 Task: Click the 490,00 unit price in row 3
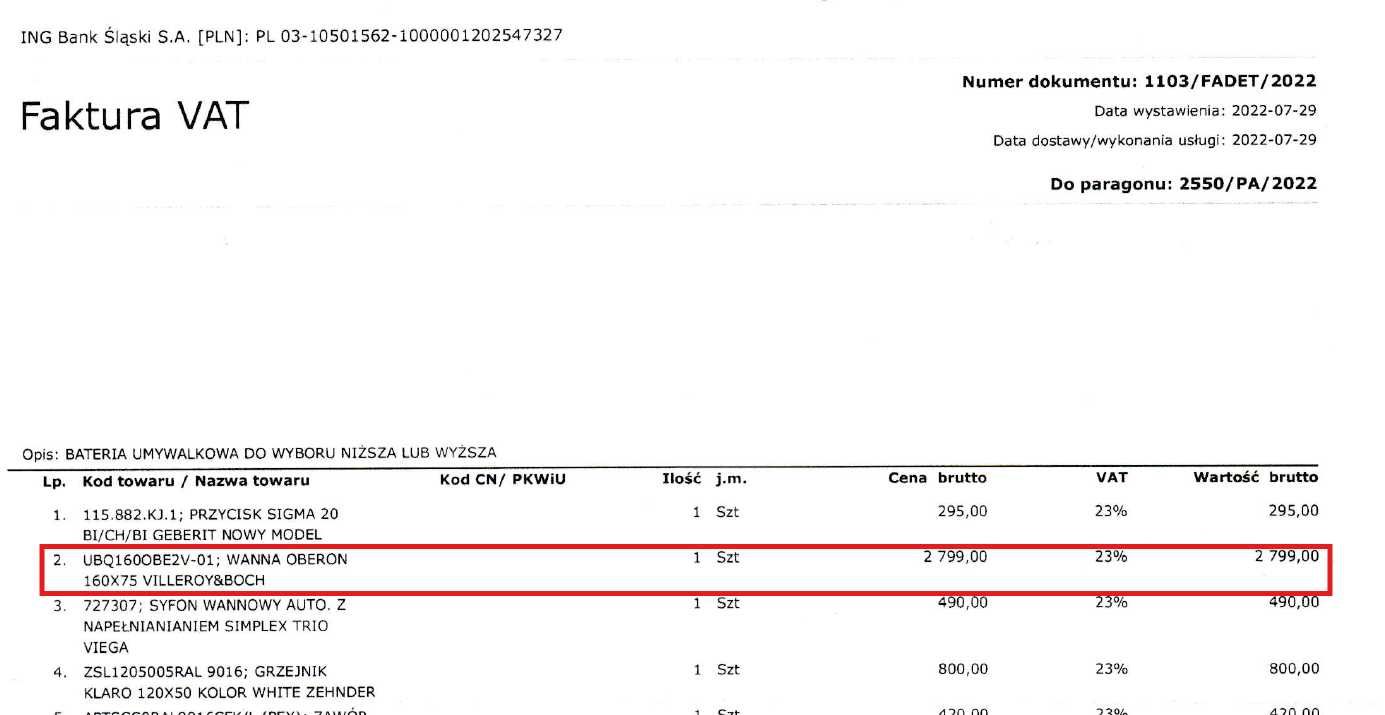(963, 603)
